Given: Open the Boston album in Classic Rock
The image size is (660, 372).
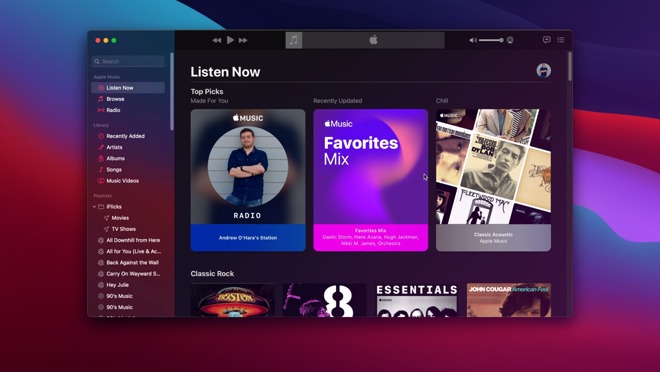Looking at the screenshot, I should click(233, 300).
